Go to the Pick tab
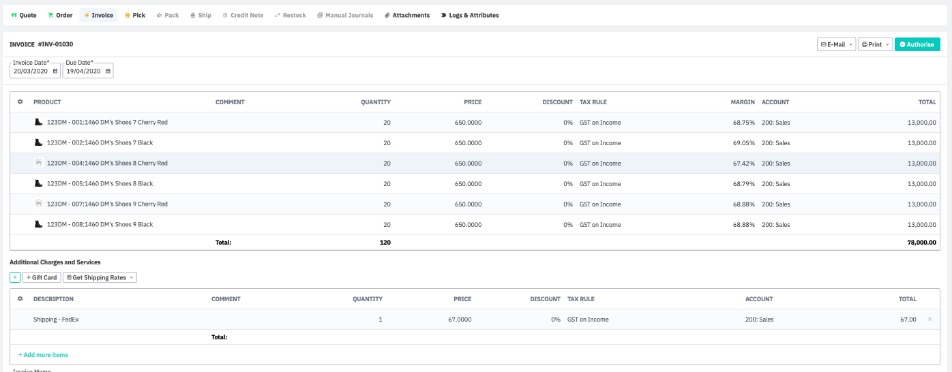 click(135, 15)
